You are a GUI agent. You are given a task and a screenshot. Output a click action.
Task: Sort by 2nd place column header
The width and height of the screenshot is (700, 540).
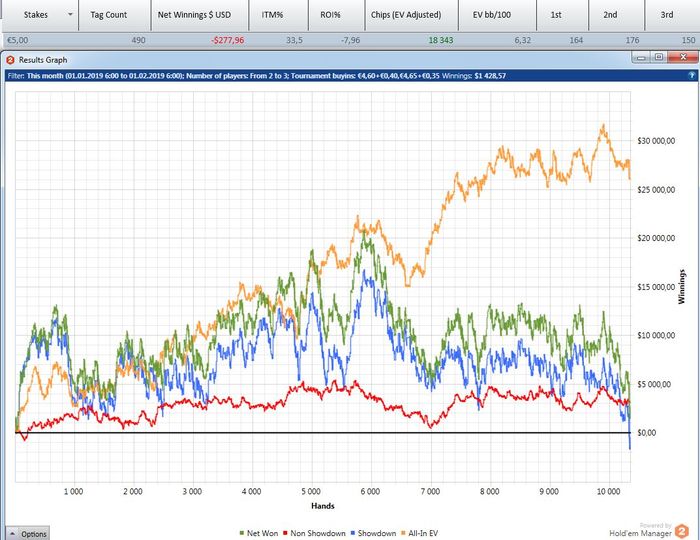pyautogui.click(x=610, y=15)
